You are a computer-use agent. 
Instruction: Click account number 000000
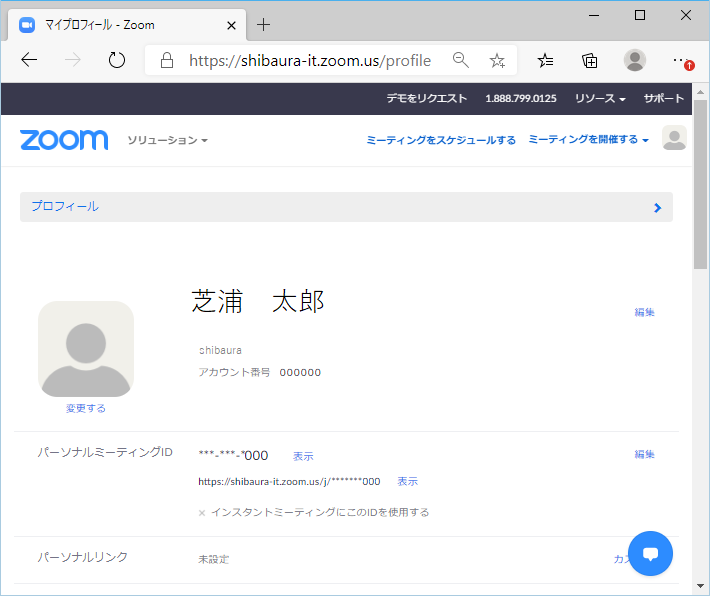300,373
